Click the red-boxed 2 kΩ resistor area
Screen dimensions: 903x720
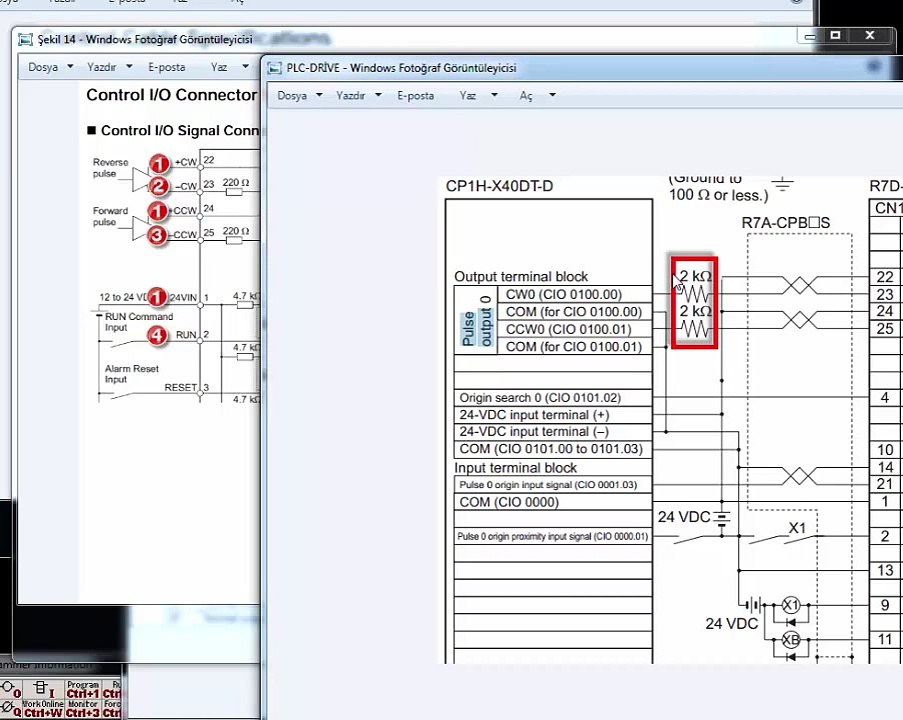[x=695, y=303]
